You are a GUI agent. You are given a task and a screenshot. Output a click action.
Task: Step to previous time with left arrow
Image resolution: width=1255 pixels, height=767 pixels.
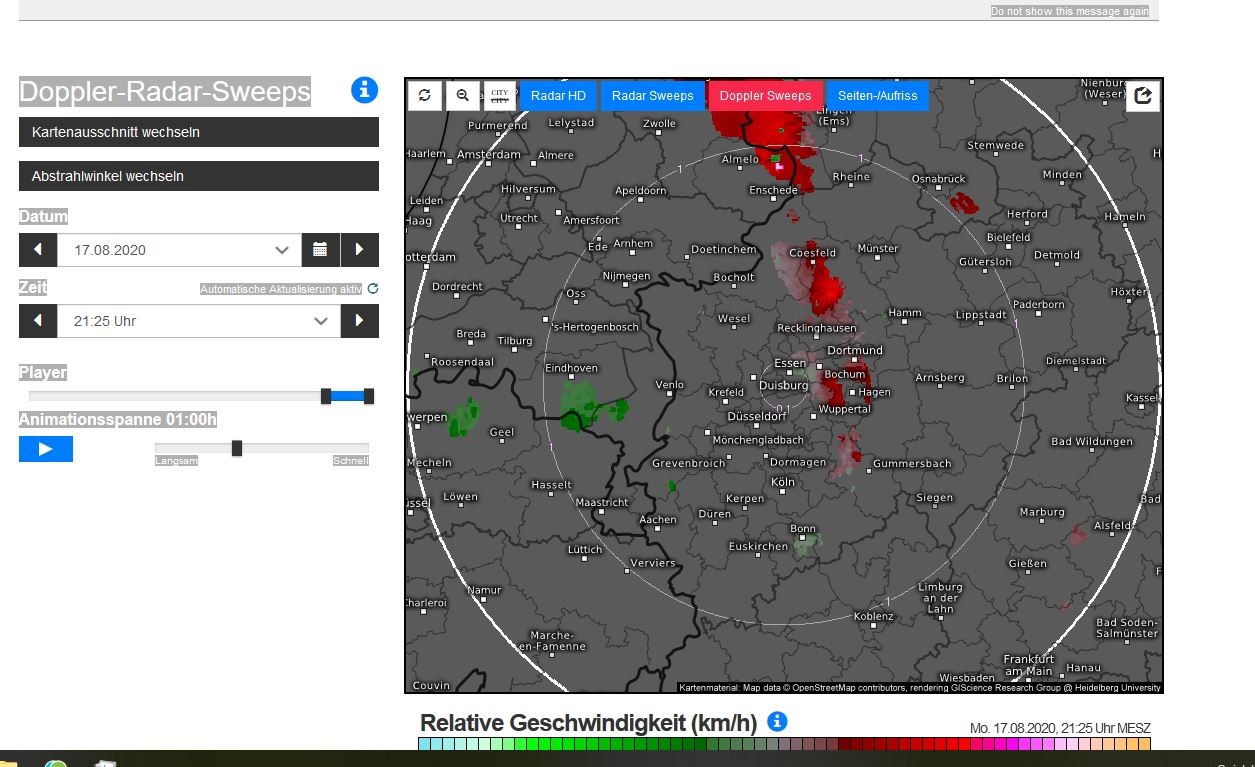pyautogui.click(x=38, y=321)
